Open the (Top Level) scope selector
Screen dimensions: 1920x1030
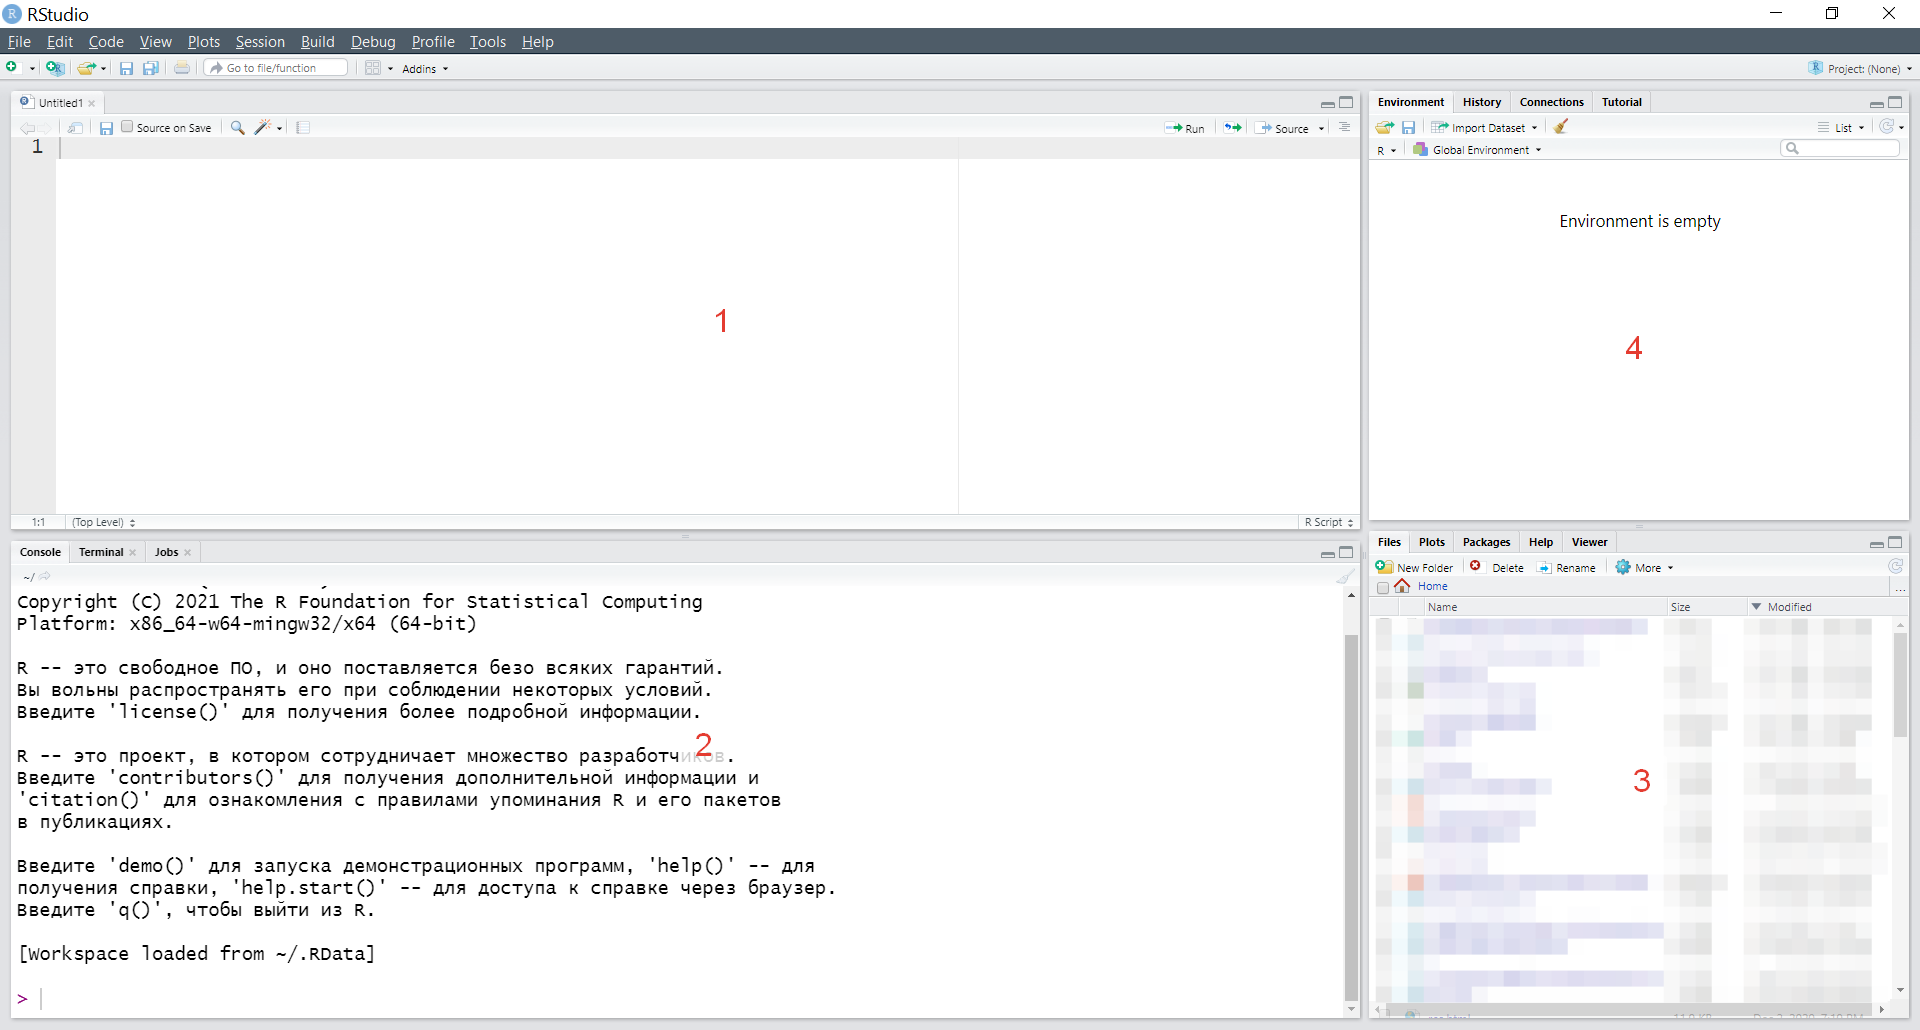(x=104, y=522)
